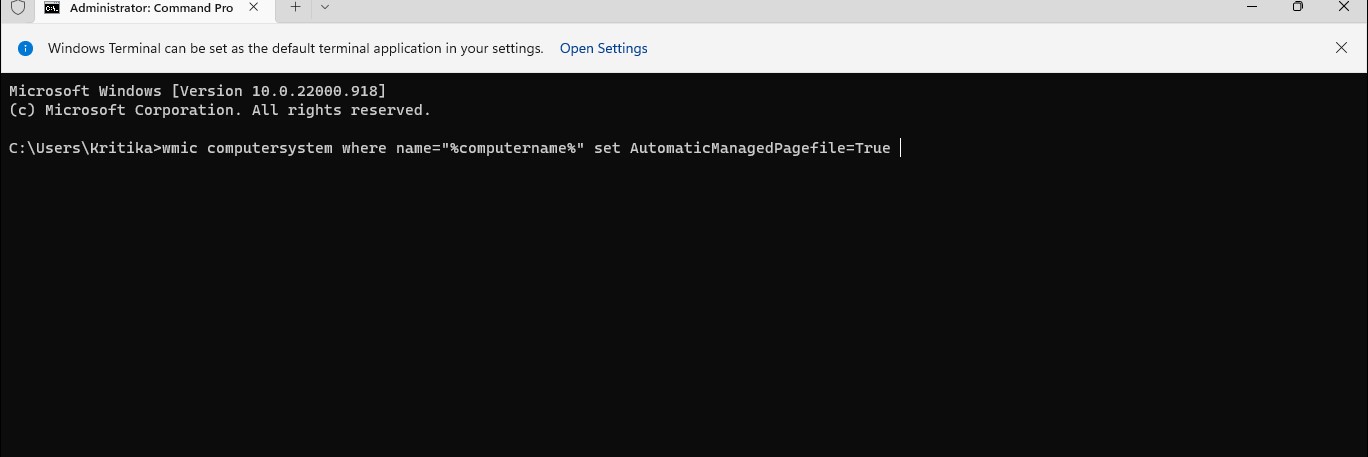Click the default terminal notification message text
The image size is (1368, 457).
(x=295, y=48)
